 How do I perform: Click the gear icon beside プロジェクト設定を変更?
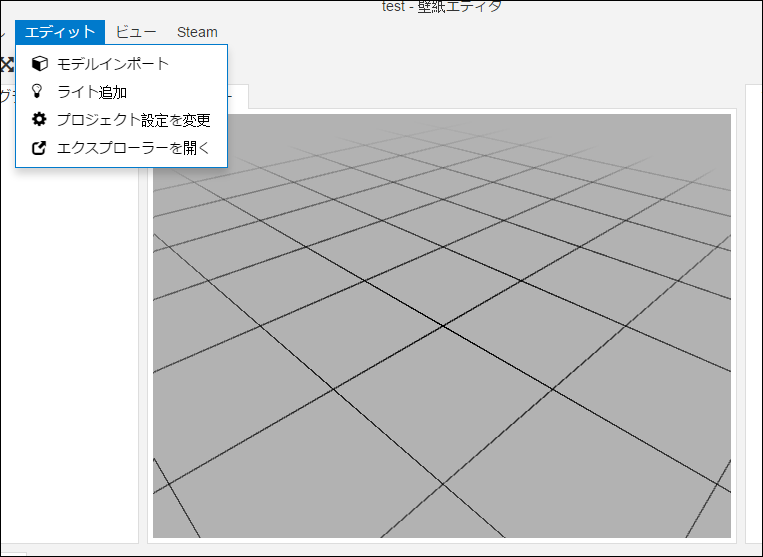tap(39, 119)
